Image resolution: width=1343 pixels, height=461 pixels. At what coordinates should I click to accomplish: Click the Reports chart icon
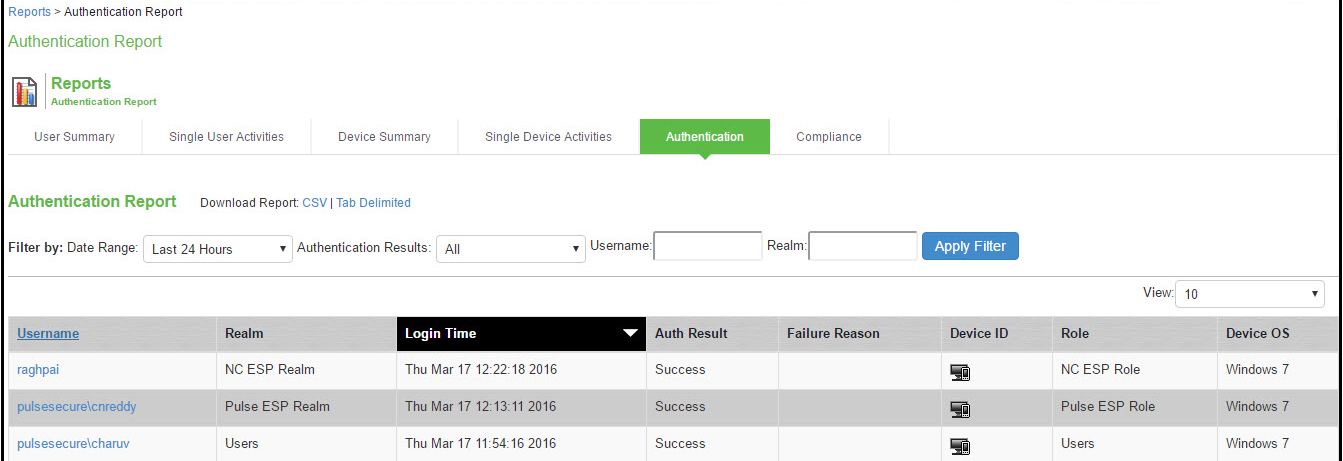[x=25, y=91]
